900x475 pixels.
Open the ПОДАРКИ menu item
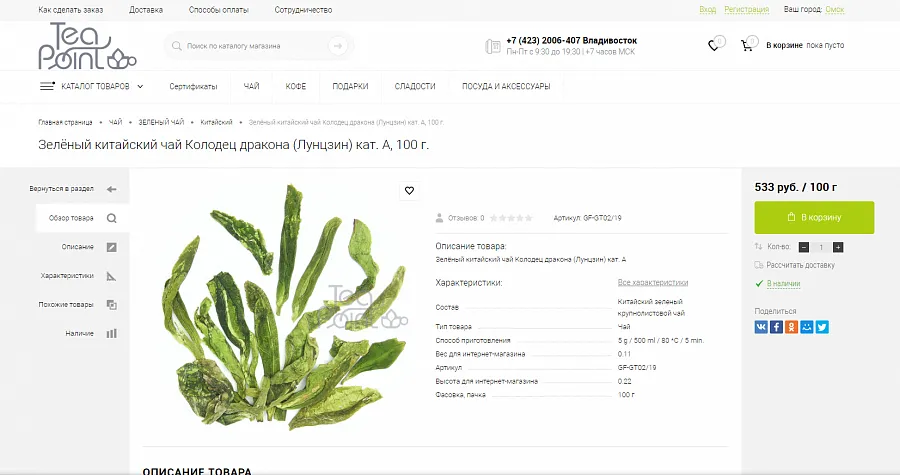350,87
